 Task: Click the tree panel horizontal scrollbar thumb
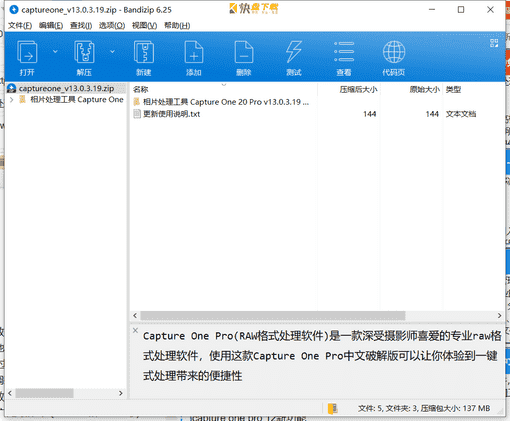coord(44,393)
